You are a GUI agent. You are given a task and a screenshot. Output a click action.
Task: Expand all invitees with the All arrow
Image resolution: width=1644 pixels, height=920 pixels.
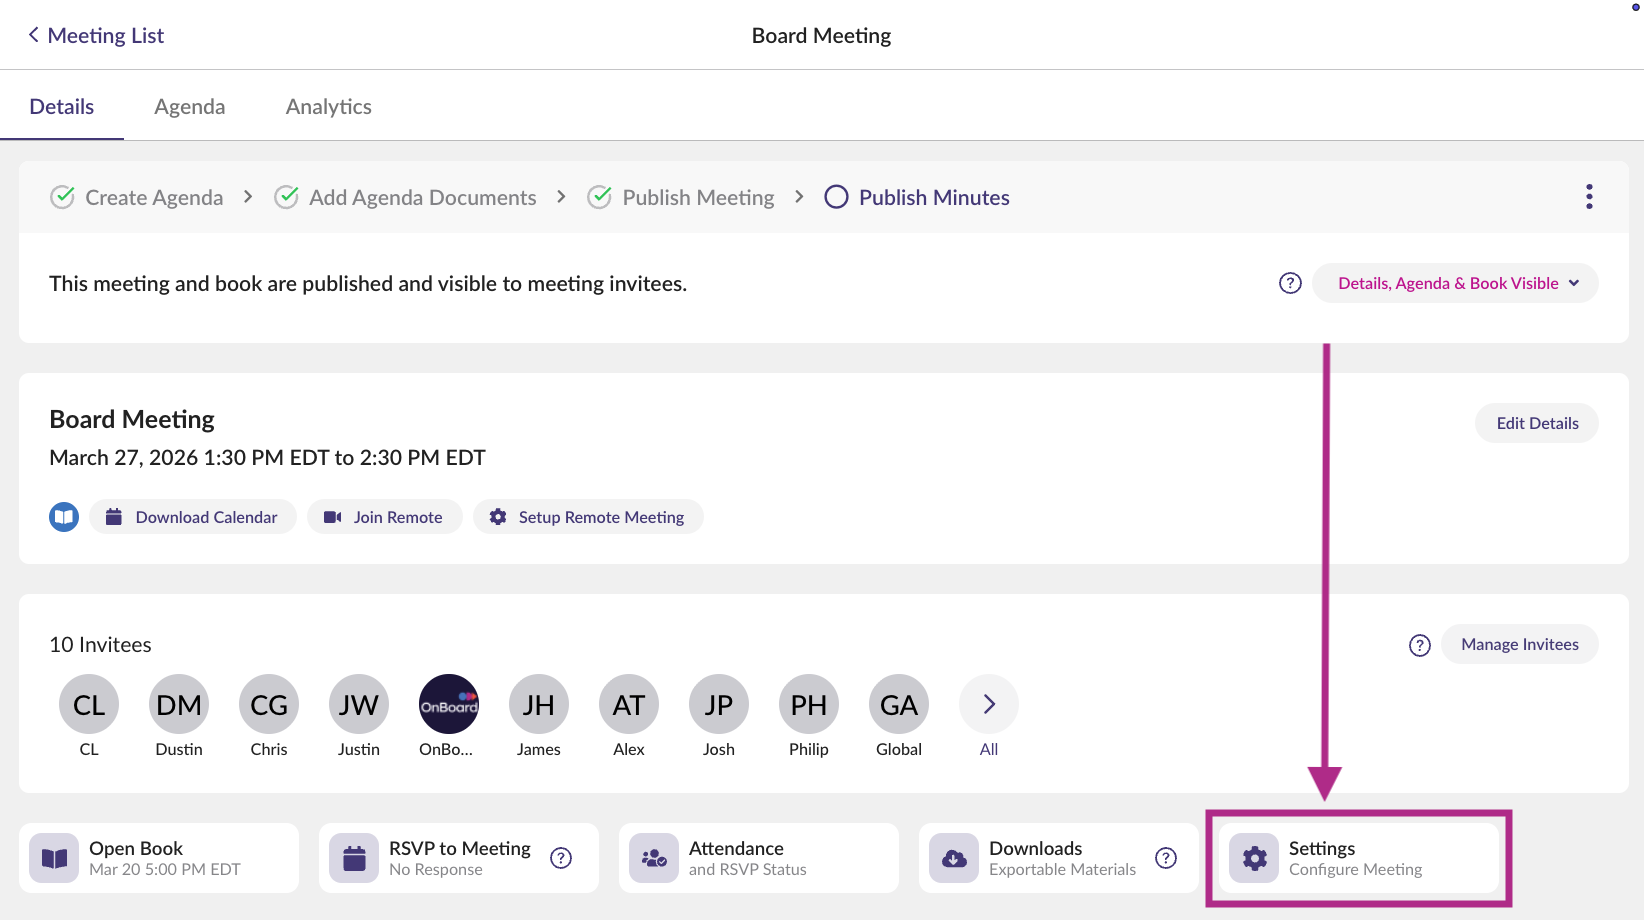pyautogui.click(x=988, y=705)
